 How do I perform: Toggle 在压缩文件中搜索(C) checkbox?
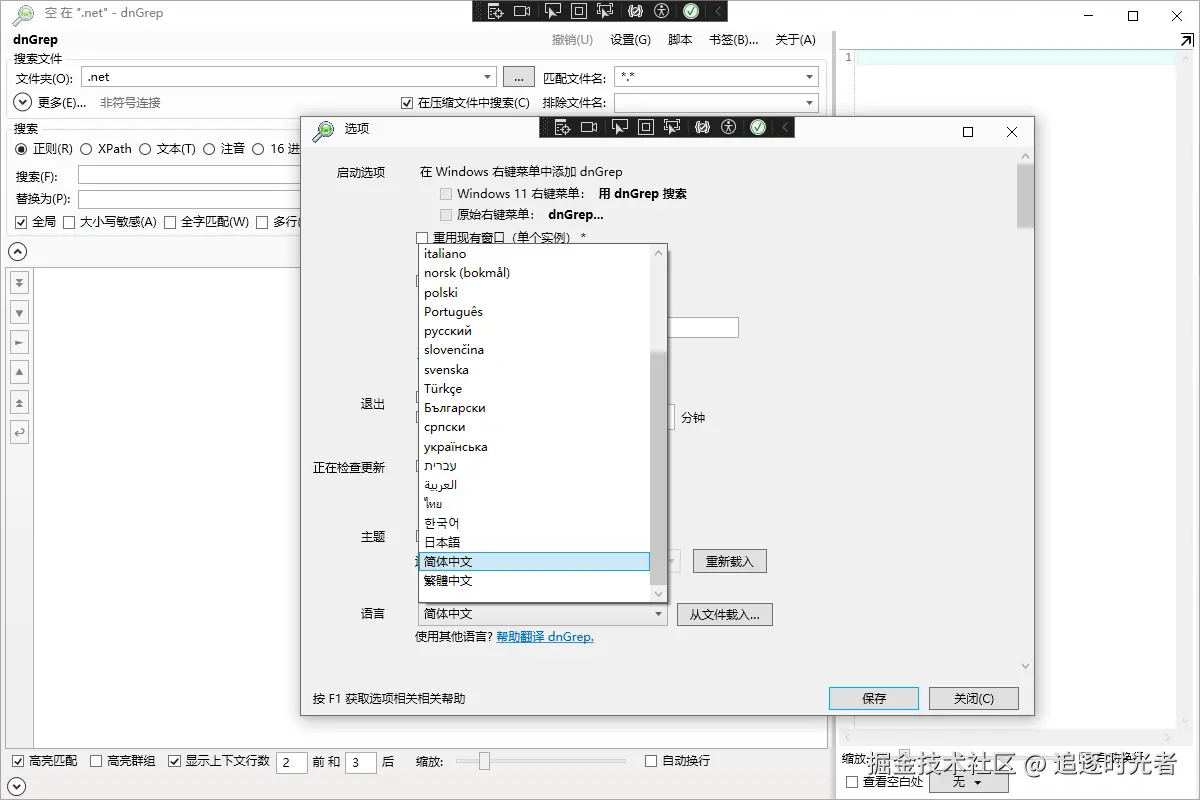407,103
